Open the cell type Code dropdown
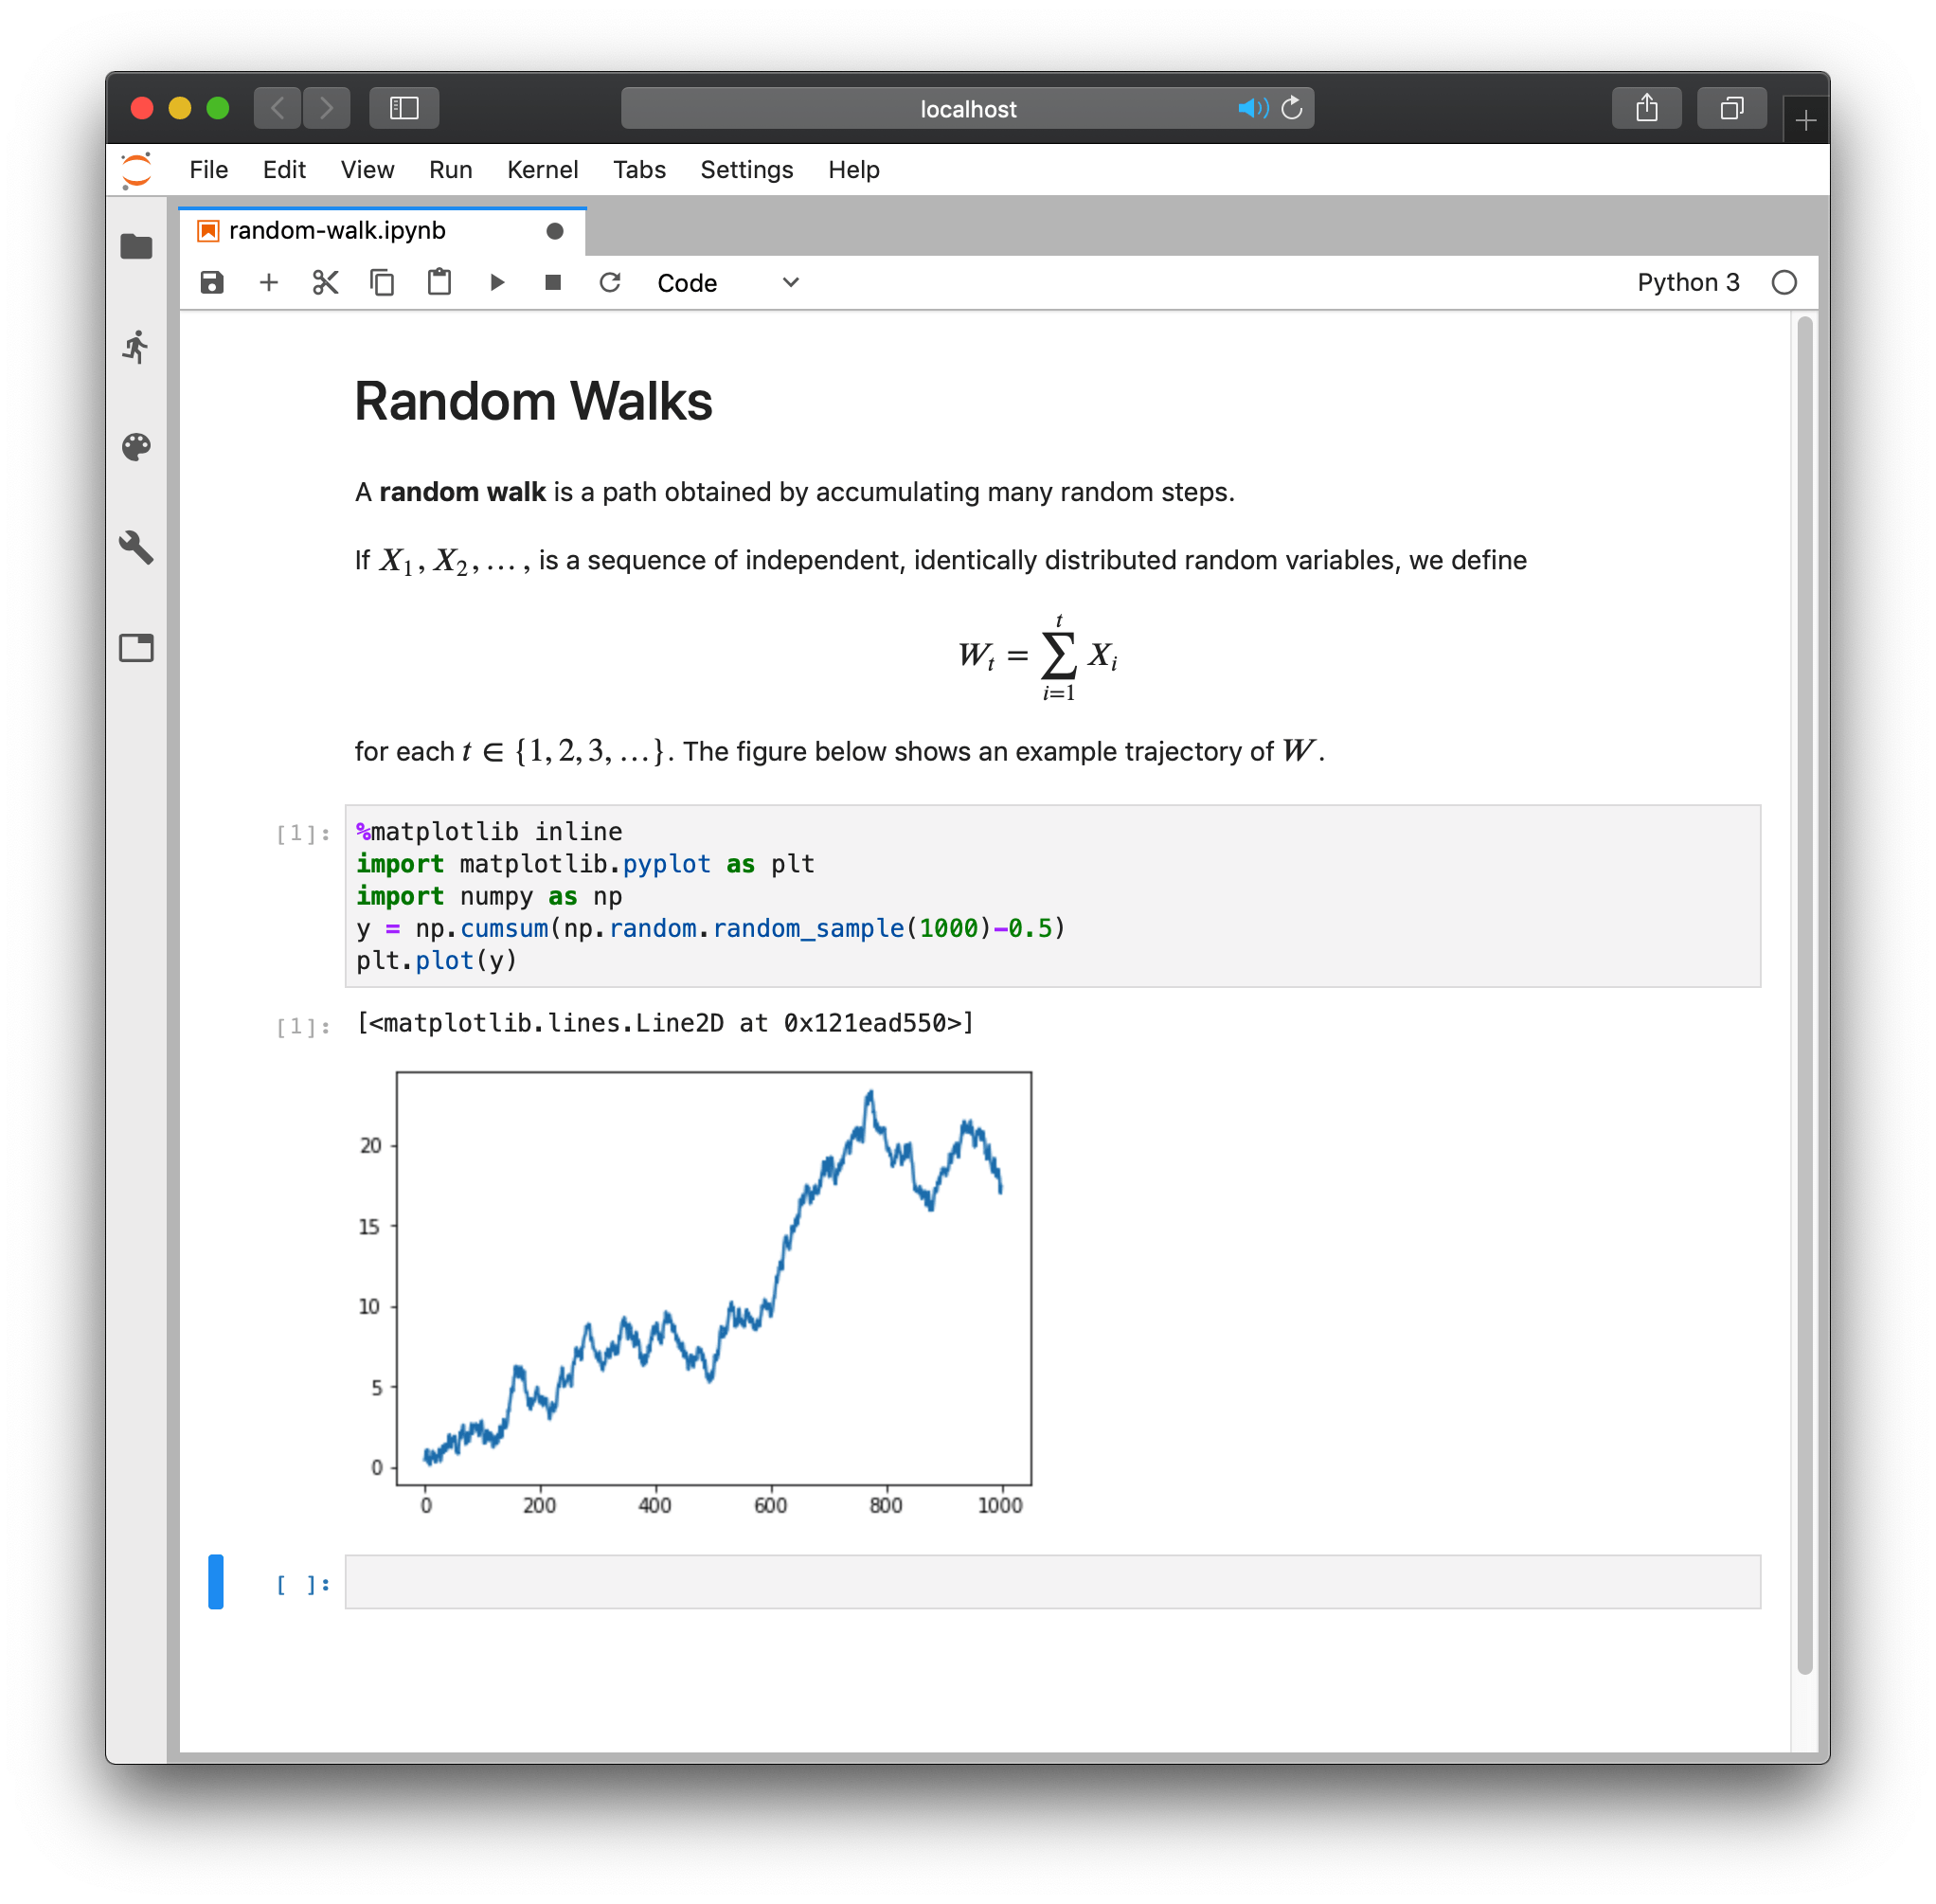Image resolution: width=1936 pixels, height=1904 pixels. pos(729,283)
